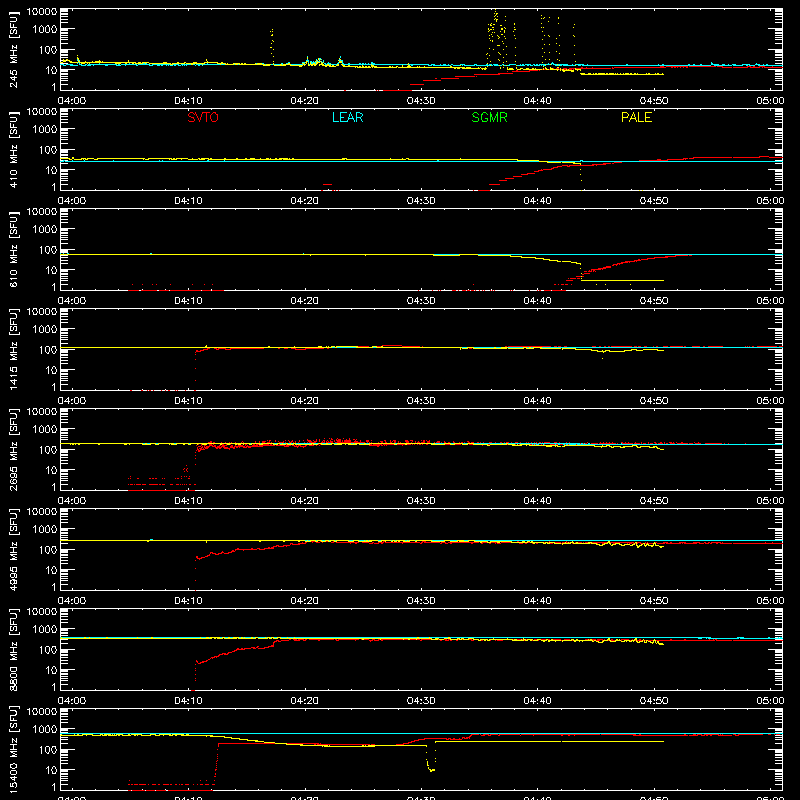The width and height of the screenshot is (800, 800).
Task: Click 04:10 time label under 4995 MHz panel
Action: [188, 601]
